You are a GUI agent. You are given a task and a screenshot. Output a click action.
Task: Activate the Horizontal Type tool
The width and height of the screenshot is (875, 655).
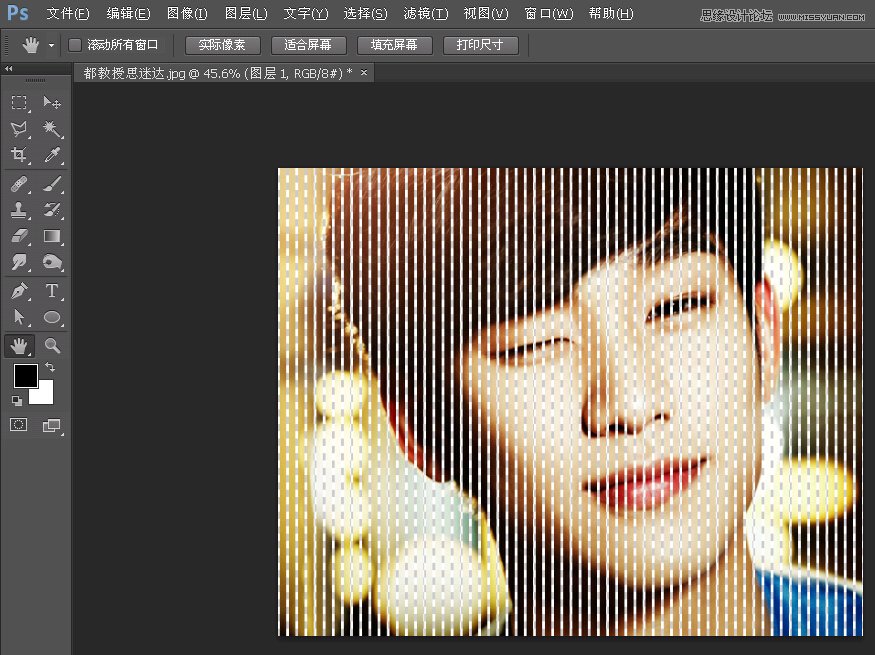click(x=52, y=290)
